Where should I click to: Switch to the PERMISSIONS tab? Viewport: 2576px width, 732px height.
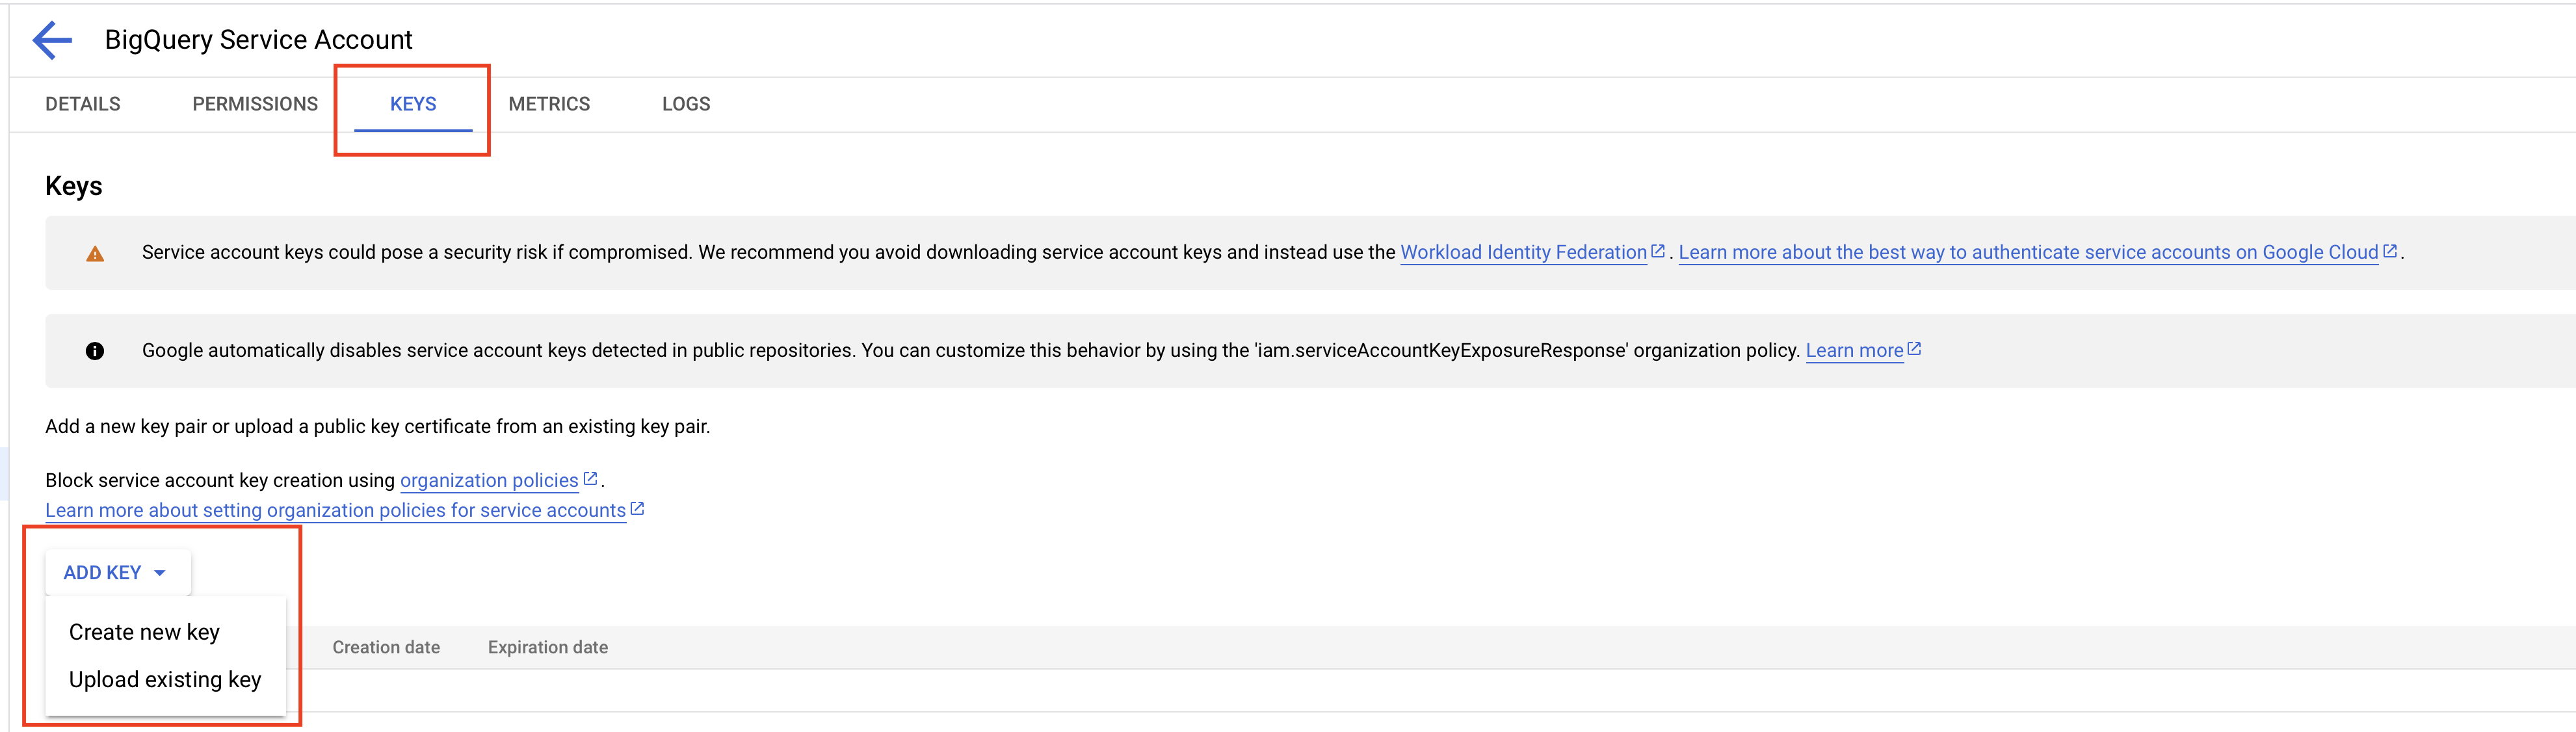(255, 104)
